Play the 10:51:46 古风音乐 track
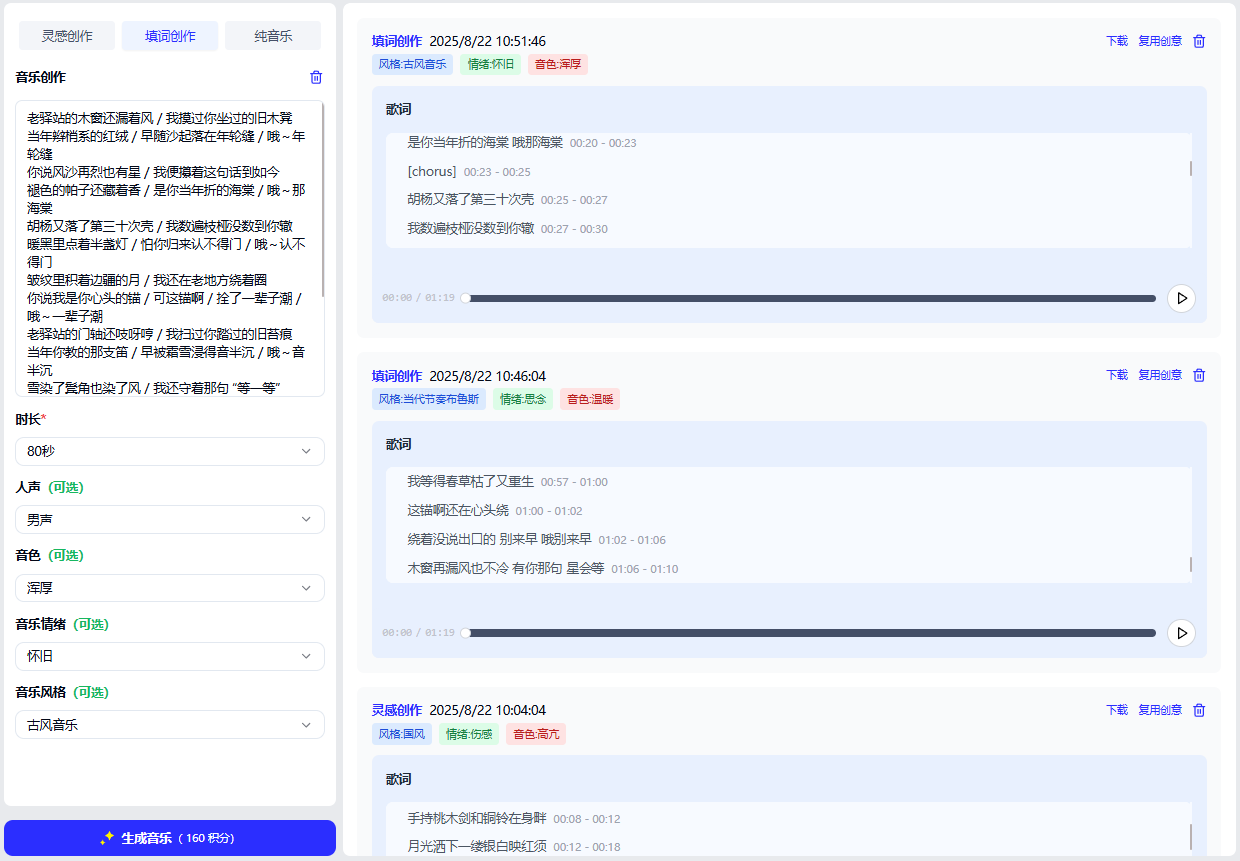Viewport: 1240px width, 861px height. [x=1181, y=298]
